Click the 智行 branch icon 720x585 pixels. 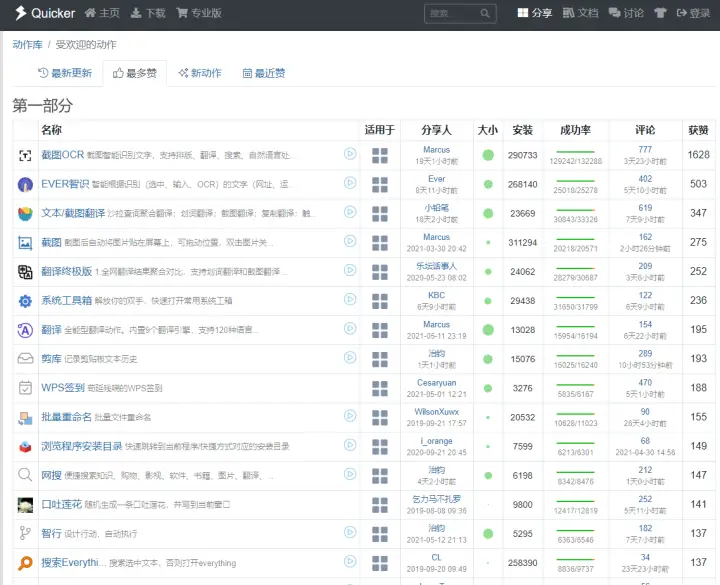pyautogui.click(x=25, y=534)
